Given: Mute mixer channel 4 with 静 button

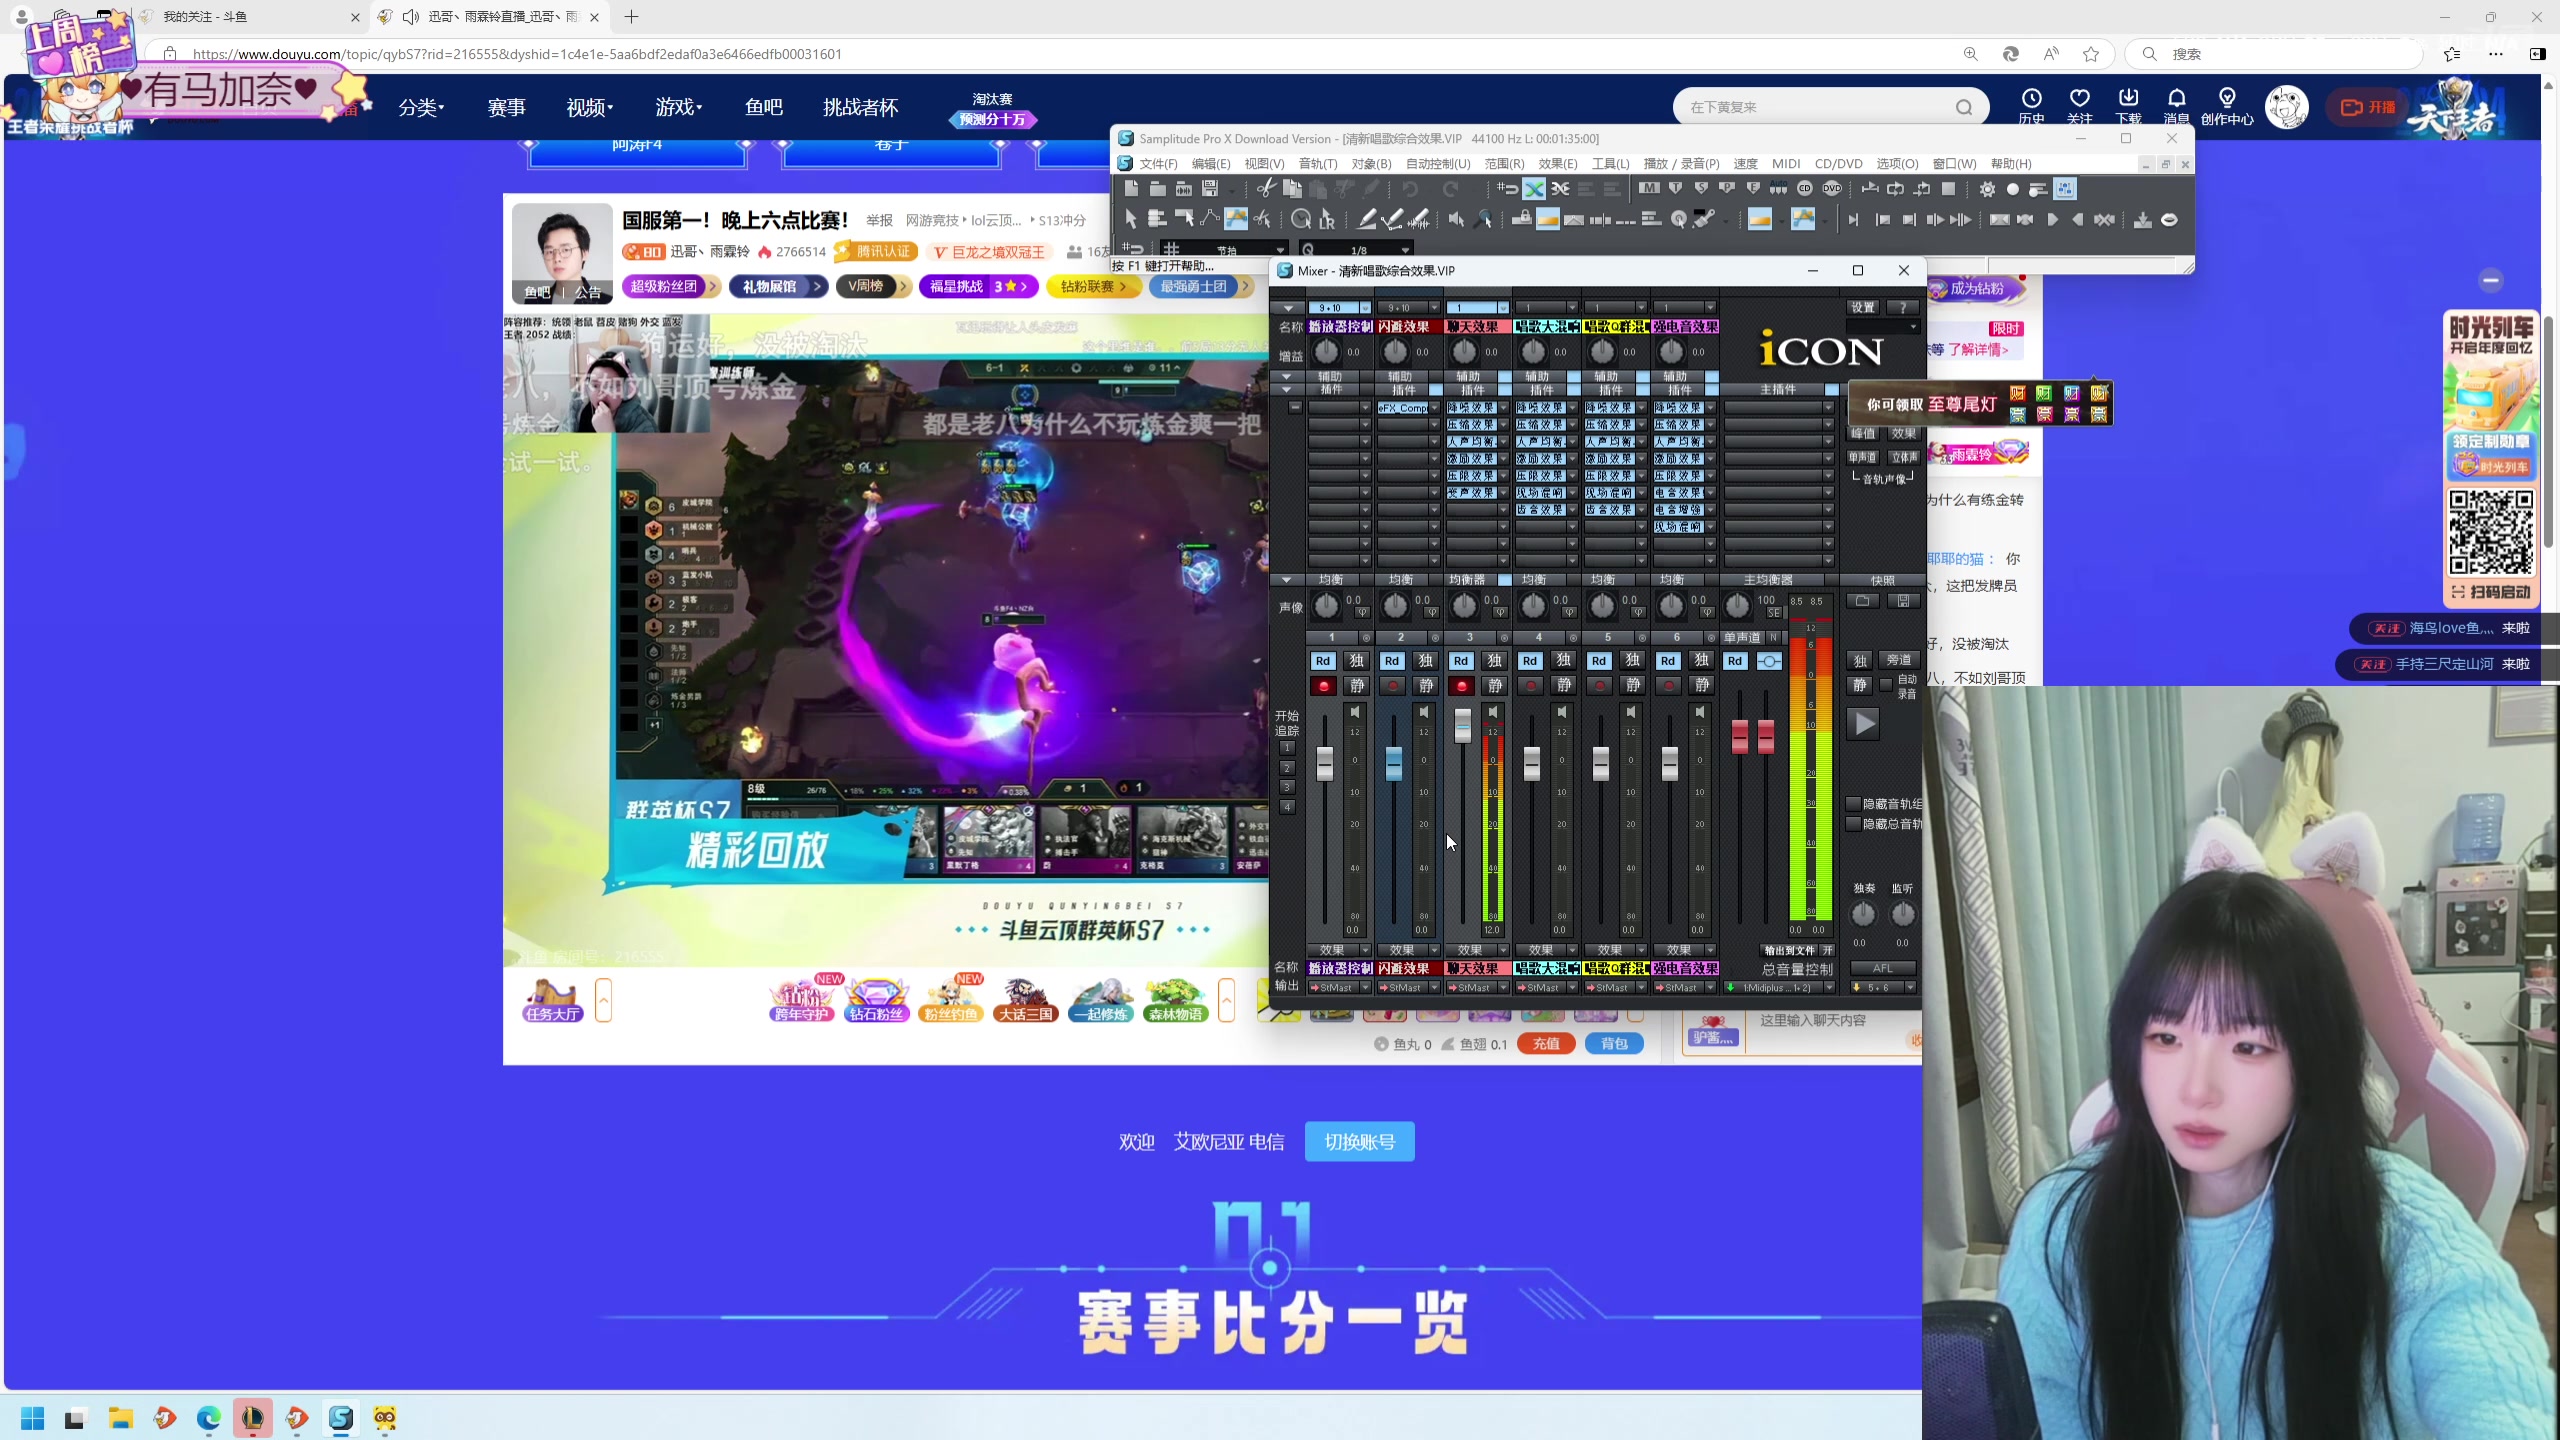Looking at the screenshot, I should [x=1564, y=686].
